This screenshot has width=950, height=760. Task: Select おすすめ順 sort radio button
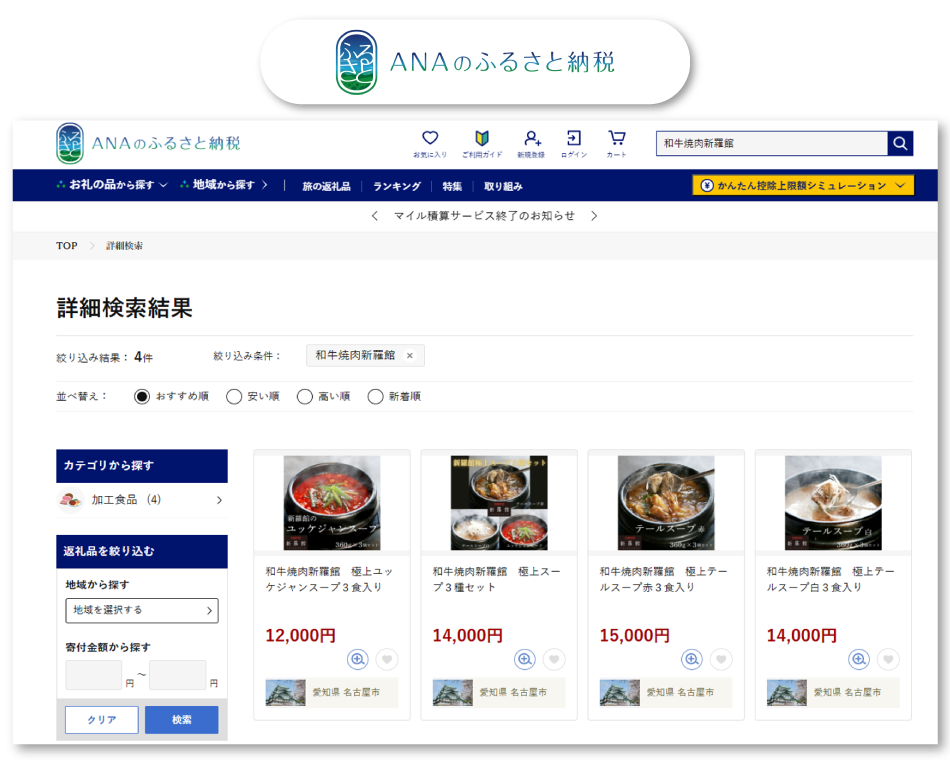click(x=142, y=396)
